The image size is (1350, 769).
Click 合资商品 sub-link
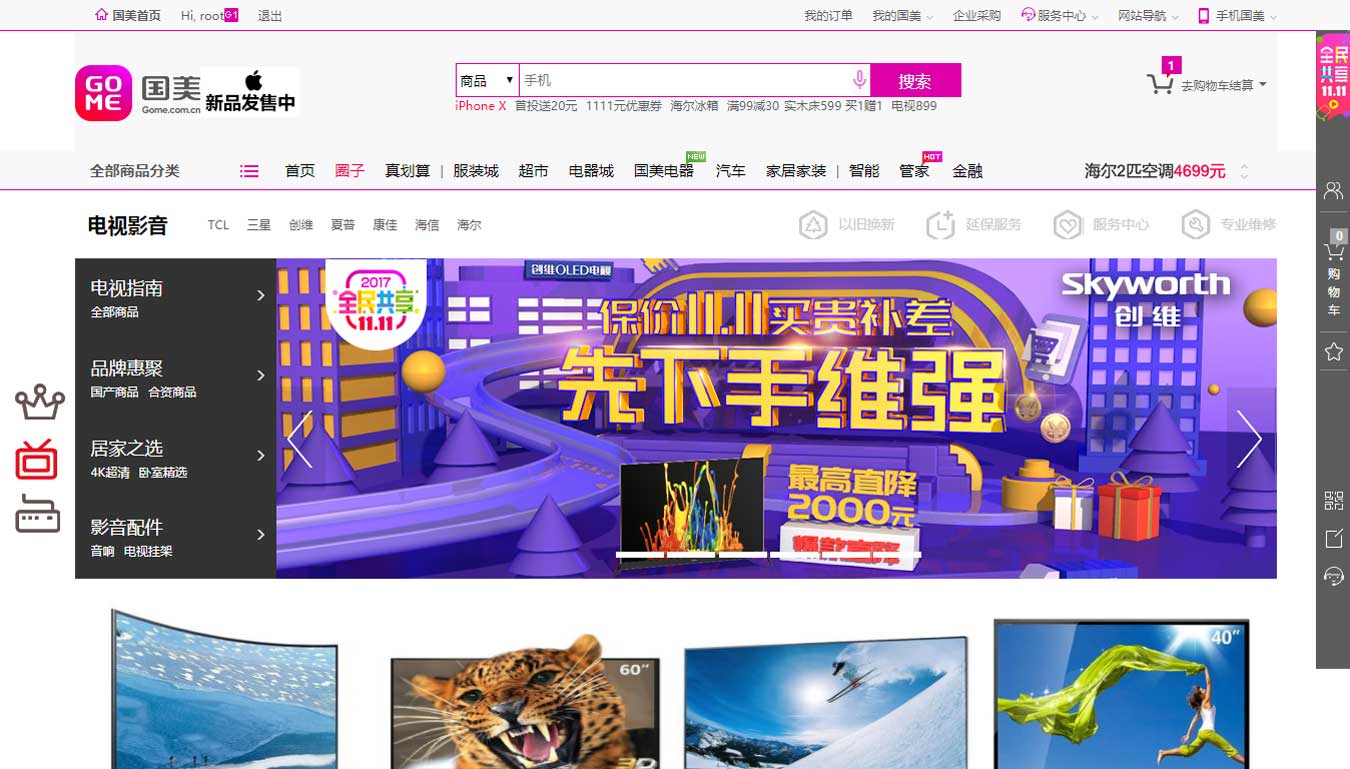point(172,392)
